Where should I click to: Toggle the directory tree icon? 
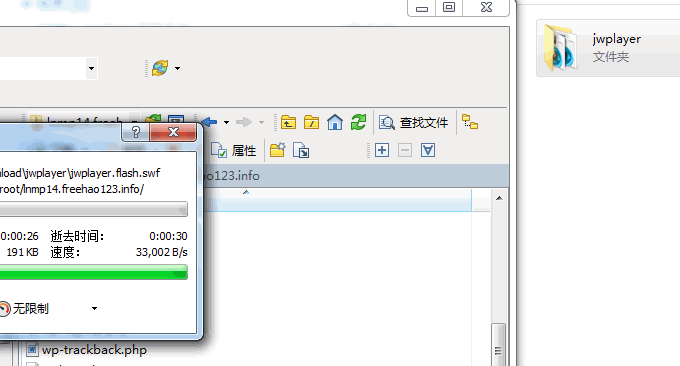coord(470,122)
